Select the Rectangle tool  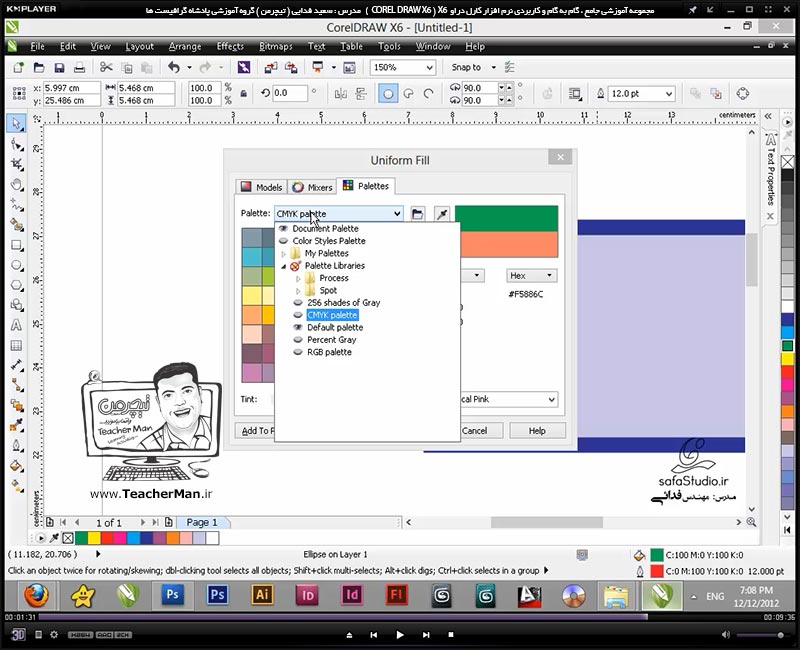point(17,245)
